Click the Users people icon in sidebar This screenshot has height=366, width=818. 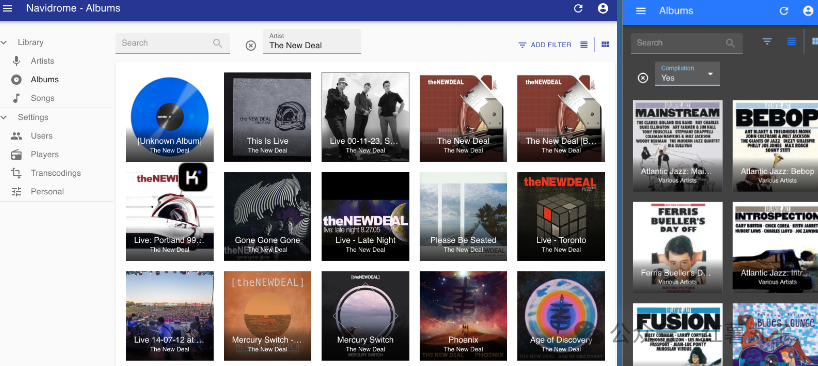[x=17, y=136]
